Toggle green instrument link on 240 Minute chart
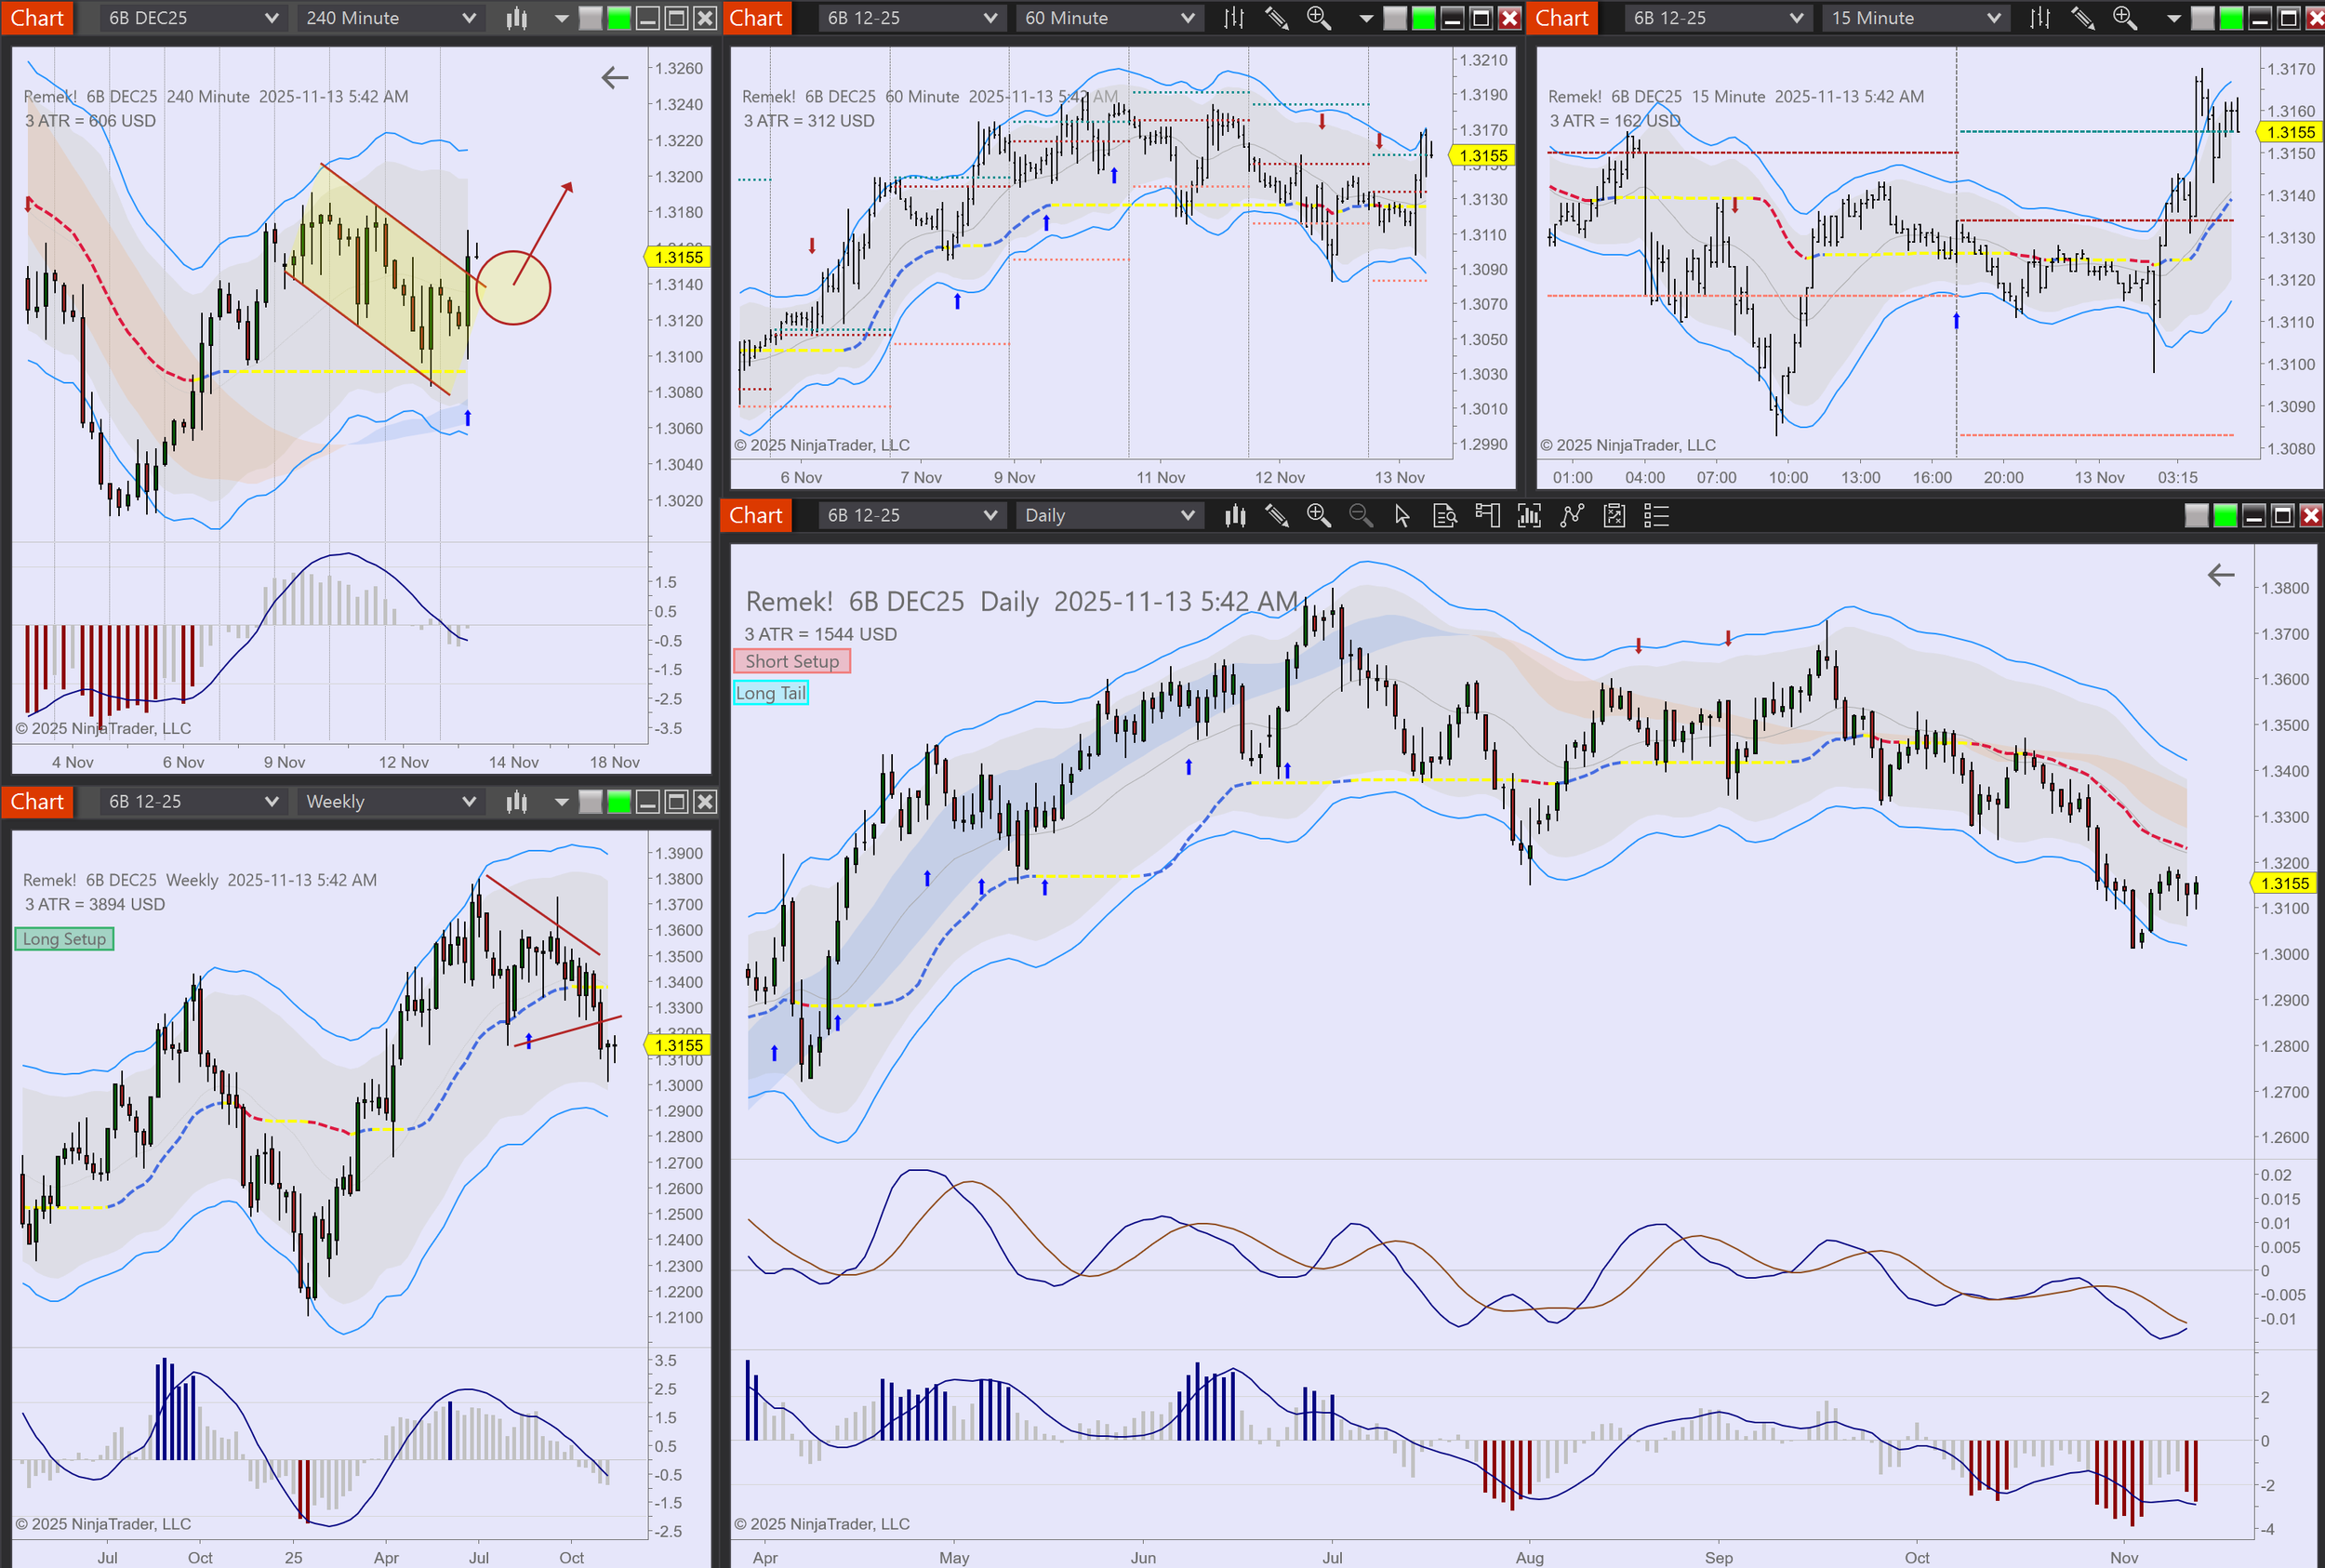Viewport: 2325px width, 1568px height. 619,18
